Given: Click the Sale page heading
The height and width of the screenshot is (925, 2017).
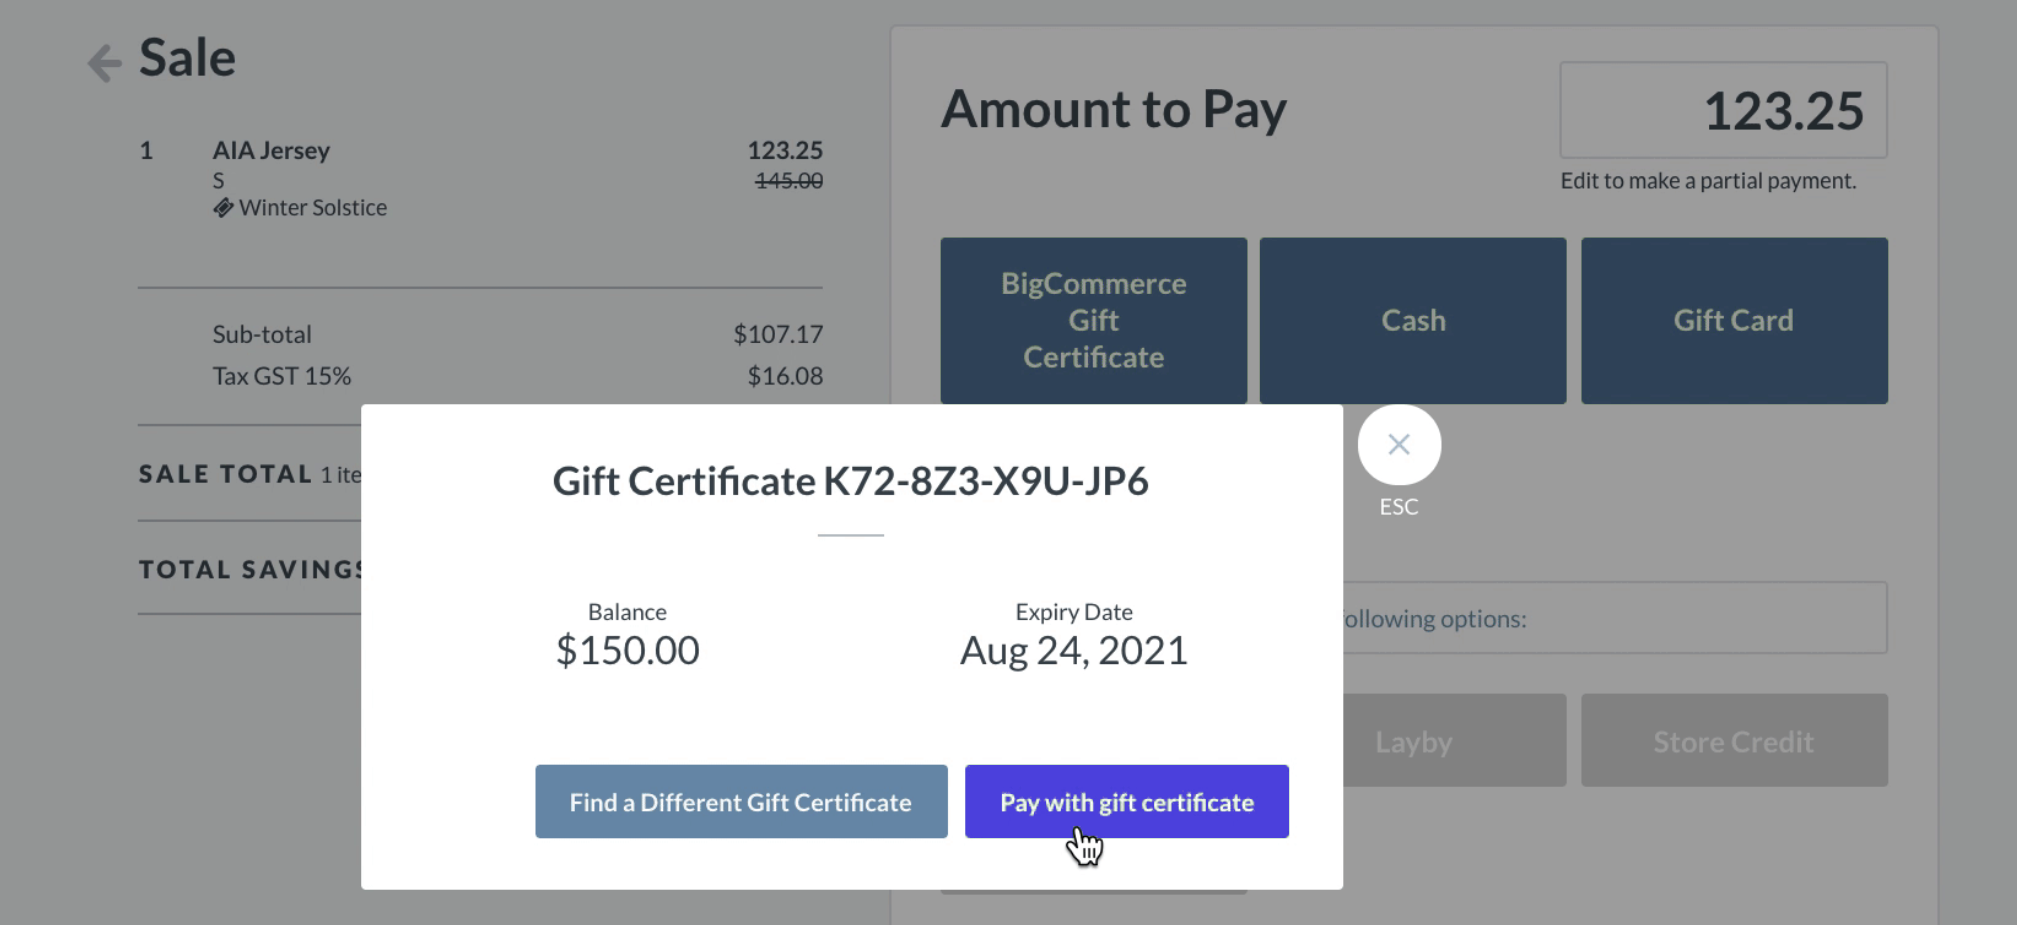Looking at the screenshot, I should click(187, 58).
